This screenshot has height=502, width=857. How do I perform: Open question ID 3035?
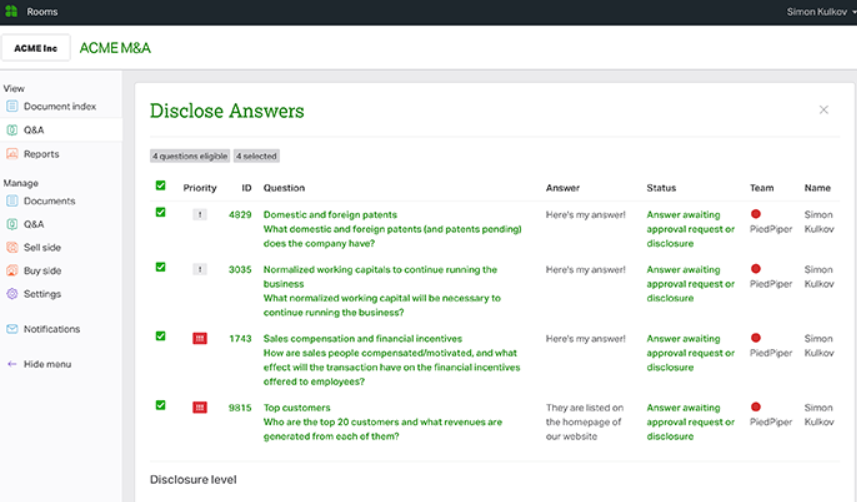point(240,270)
